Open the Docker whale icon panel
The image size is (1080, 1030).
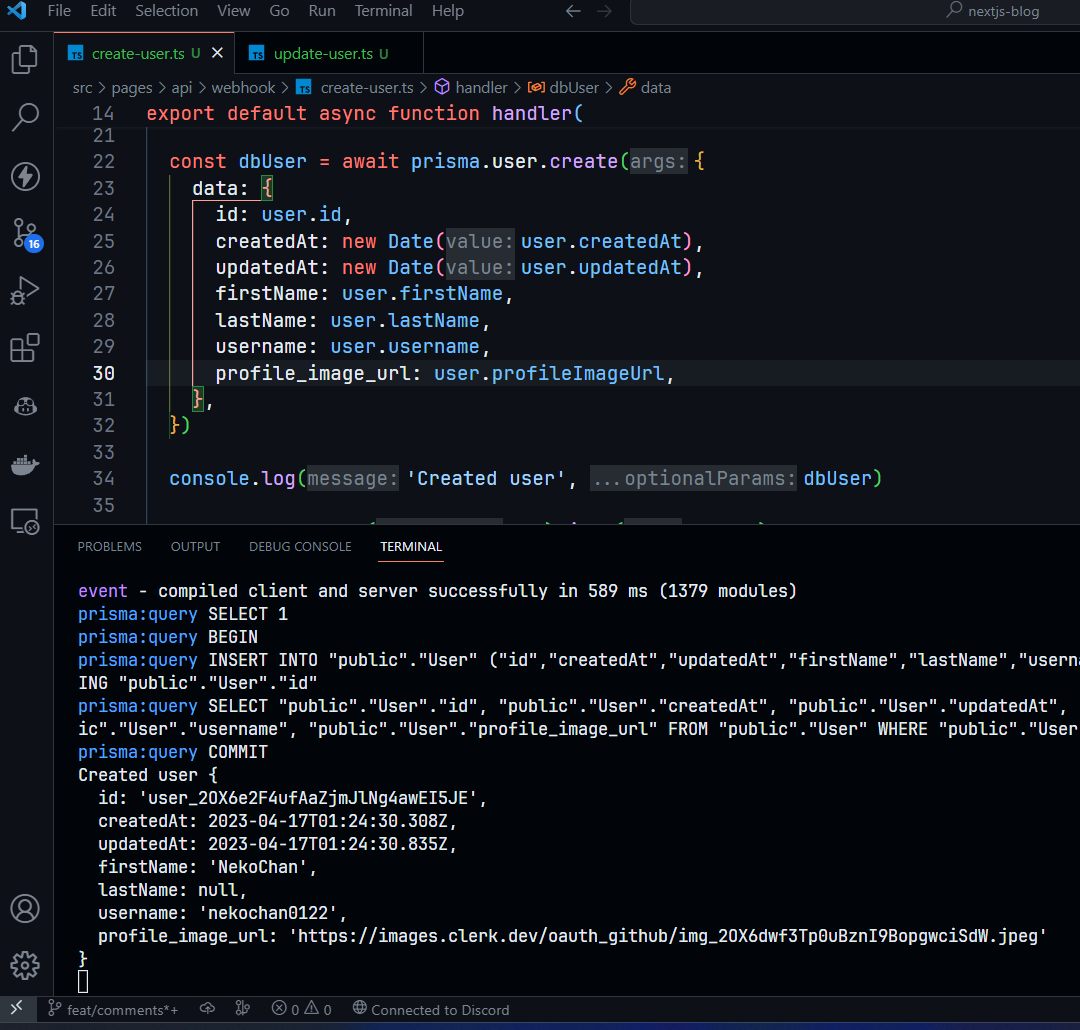25,464
